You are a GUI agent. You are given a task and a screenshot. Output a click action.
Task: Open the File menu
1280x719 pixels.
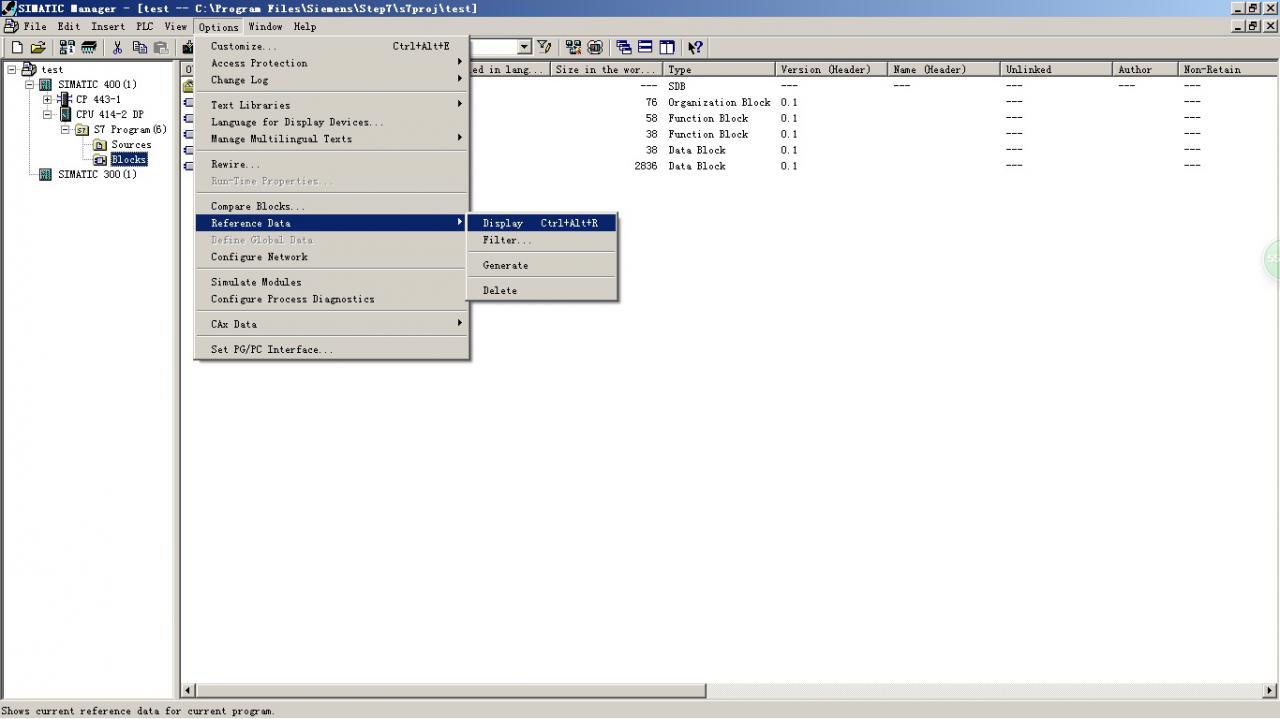click(35, 27)
